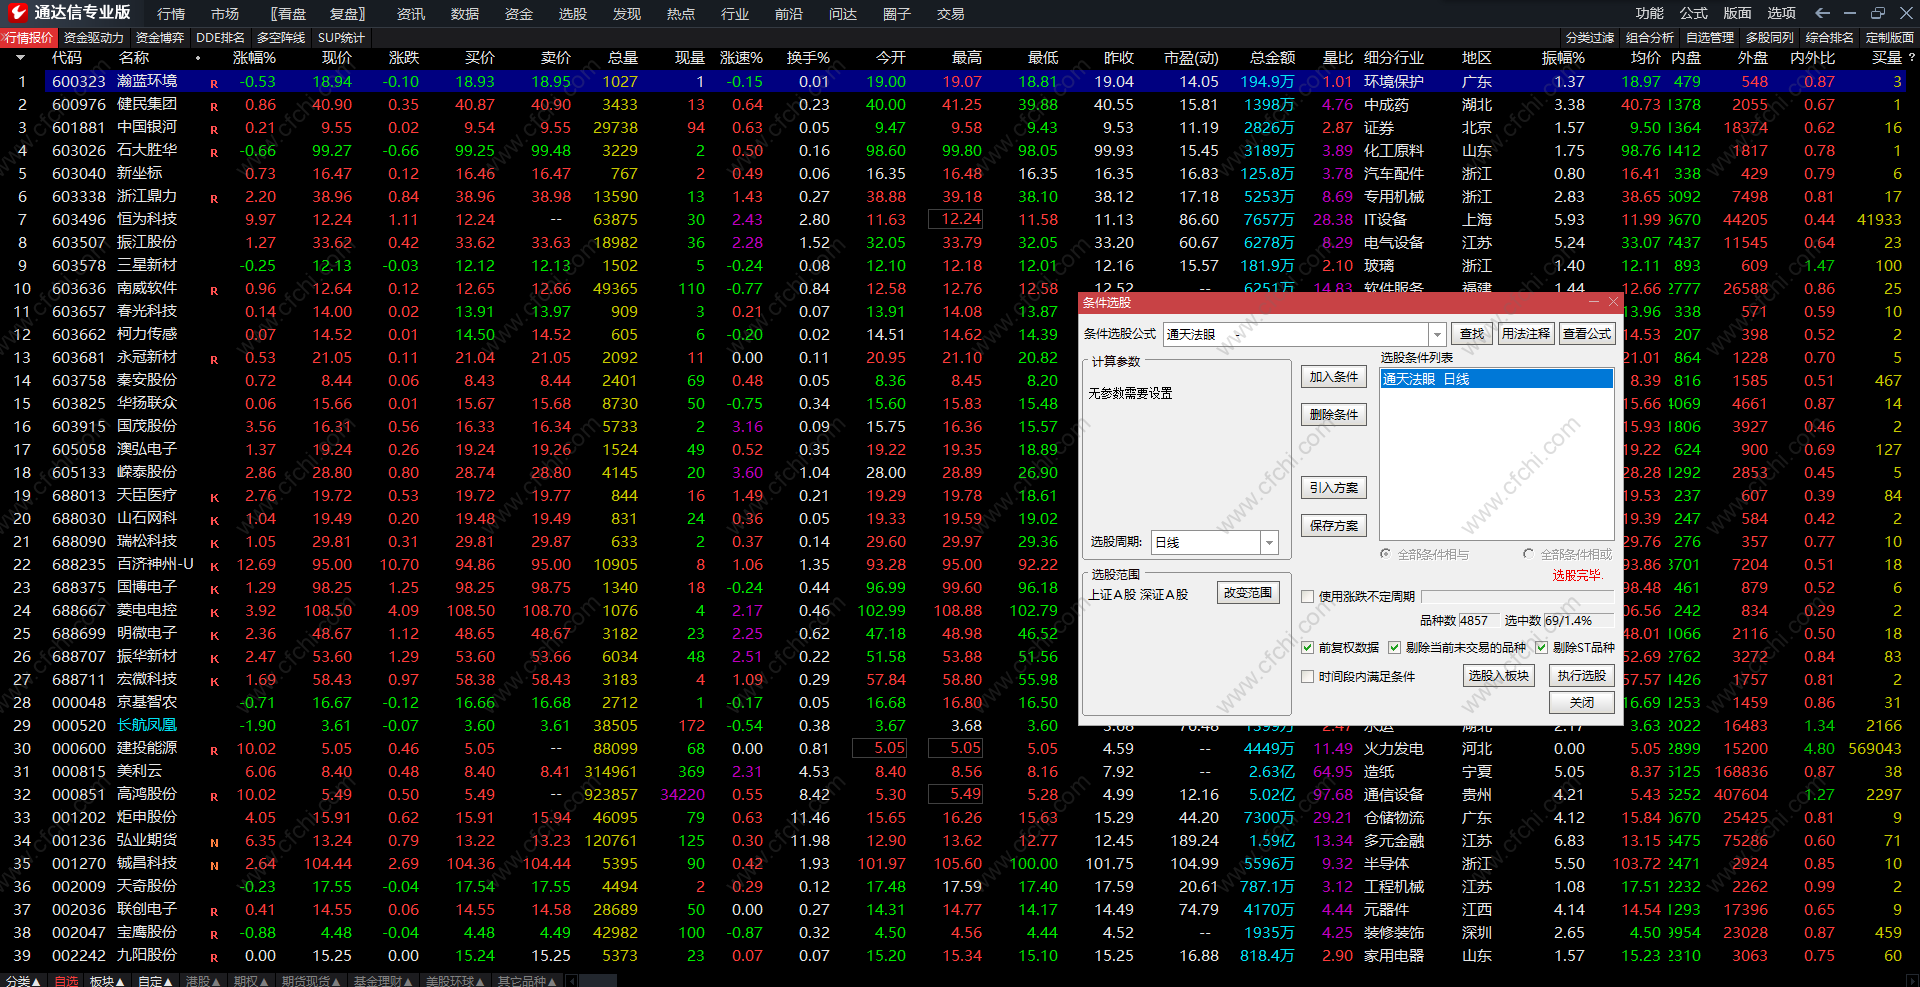
Task: Click the 执行选股 button
Action: coord(1581,675)
